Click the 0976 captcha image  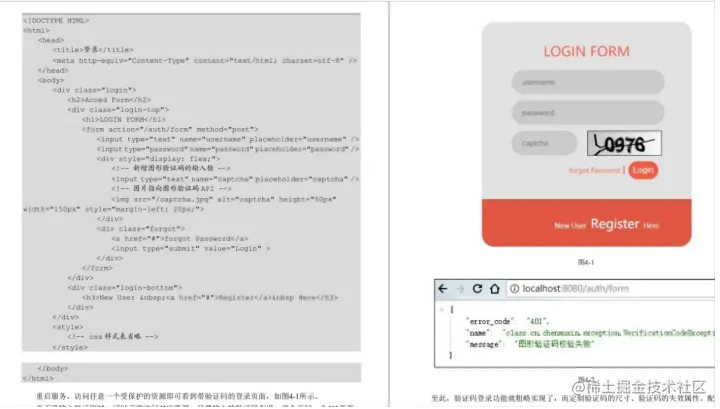(624, 143)
